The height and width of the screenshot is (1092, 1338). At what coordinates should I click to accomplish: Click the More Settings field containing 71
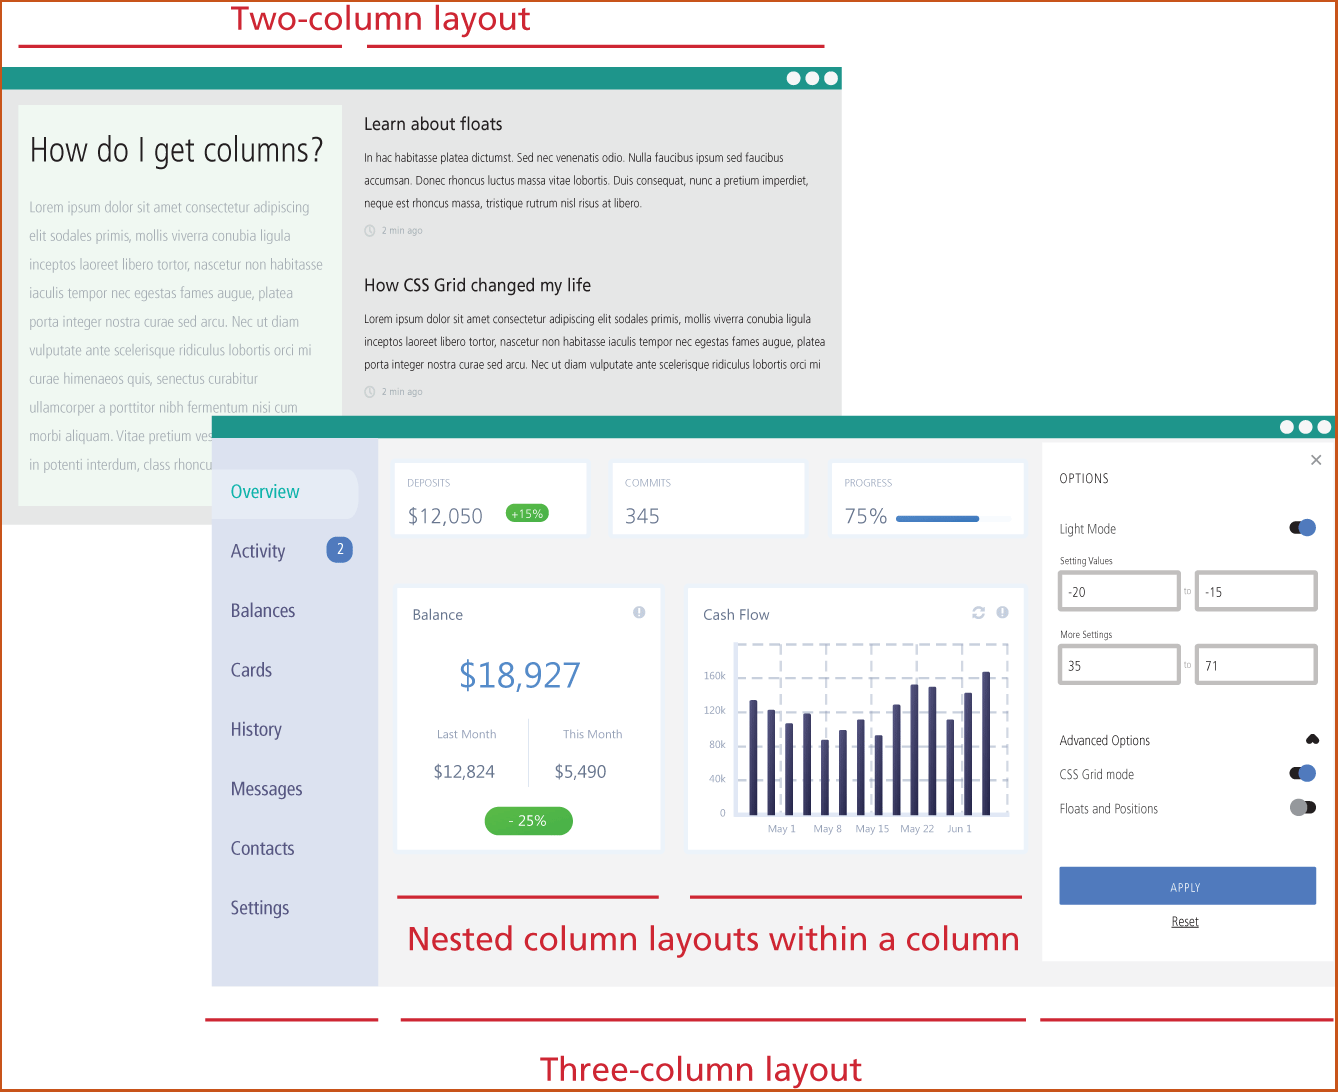(1256, 666)
